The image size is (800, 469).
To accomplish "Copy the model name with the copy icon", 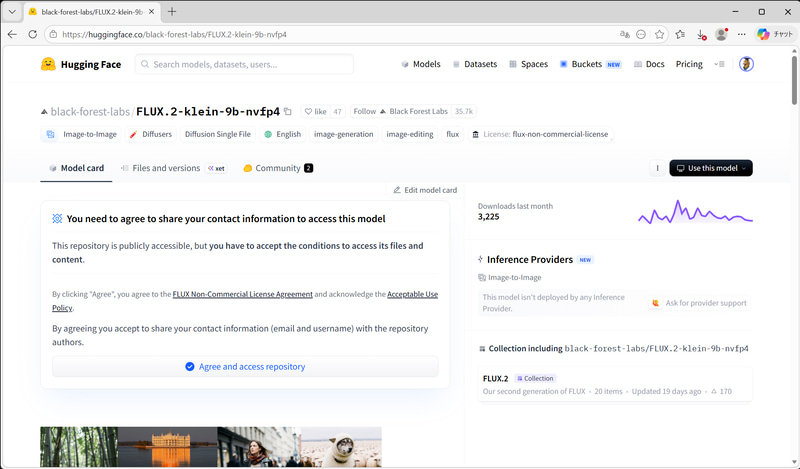I will [288, 112].
